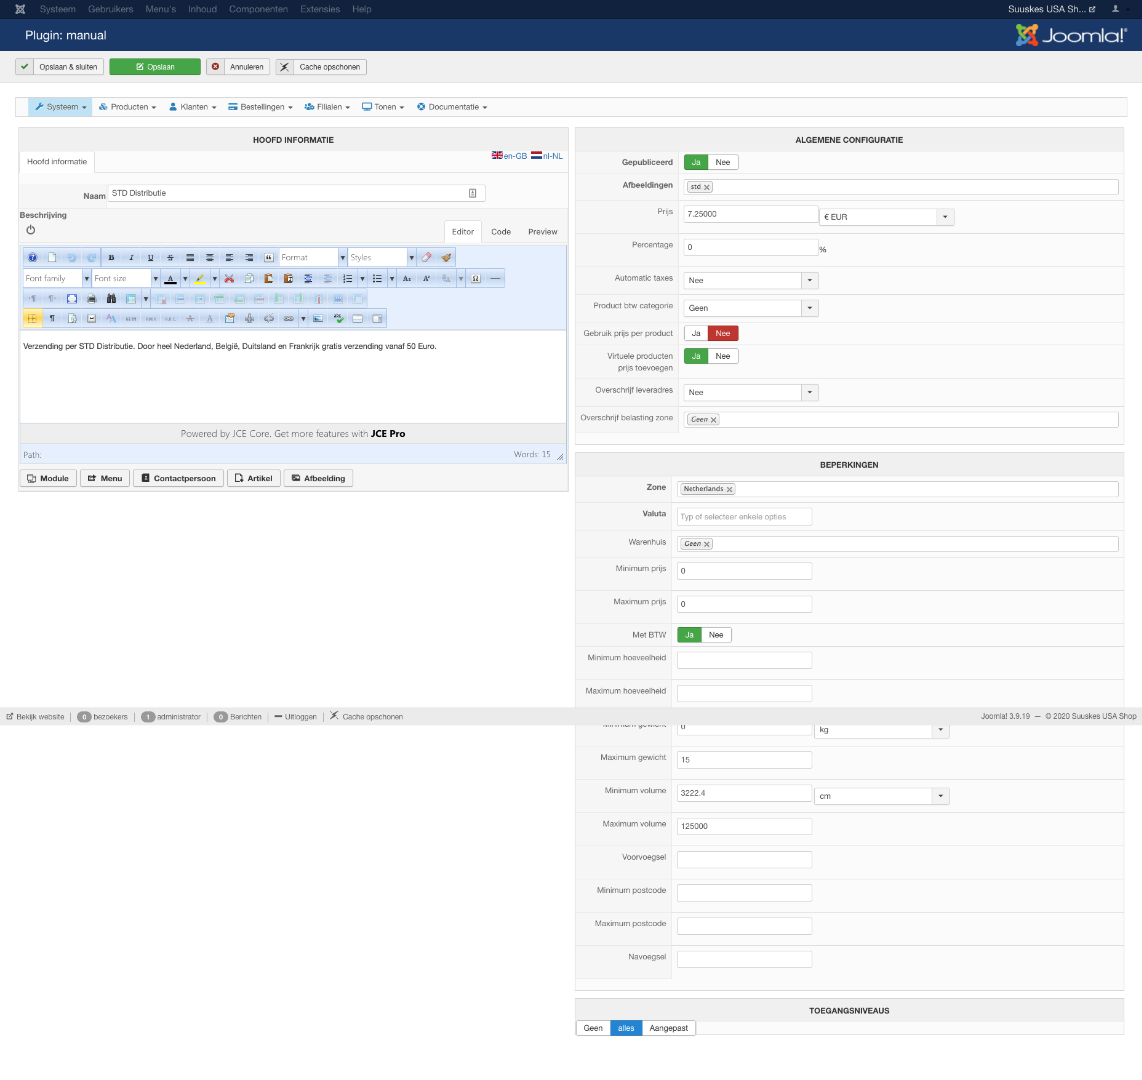
Task: Switch Met BTW to Nee
Action: (716, 635)
